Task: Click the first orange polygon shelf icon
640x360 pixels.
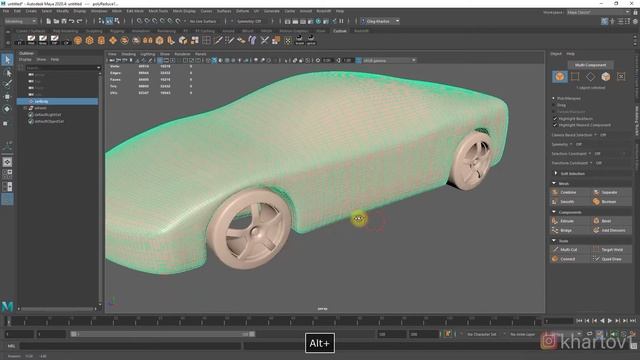Action: tap(78, 40)
